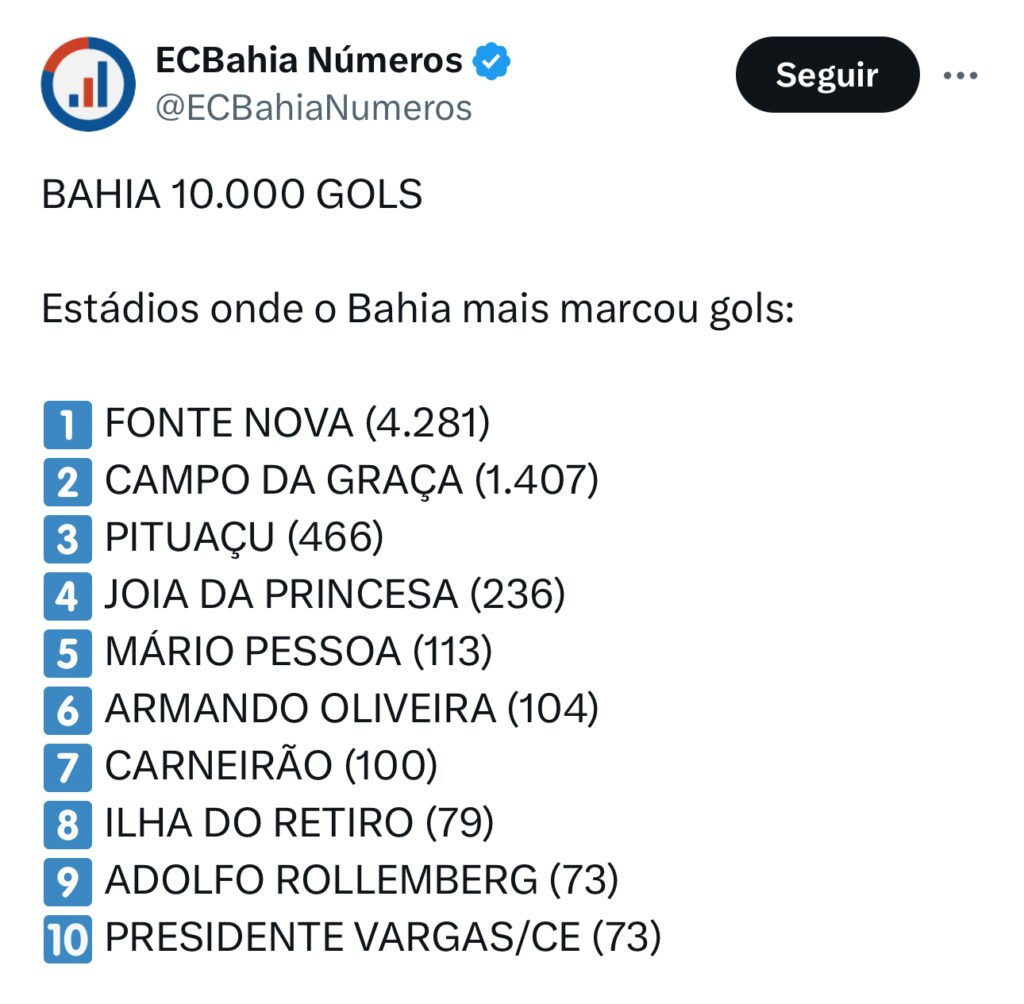Click the Estádios onde o Bahia sentence

click(418, 310)
